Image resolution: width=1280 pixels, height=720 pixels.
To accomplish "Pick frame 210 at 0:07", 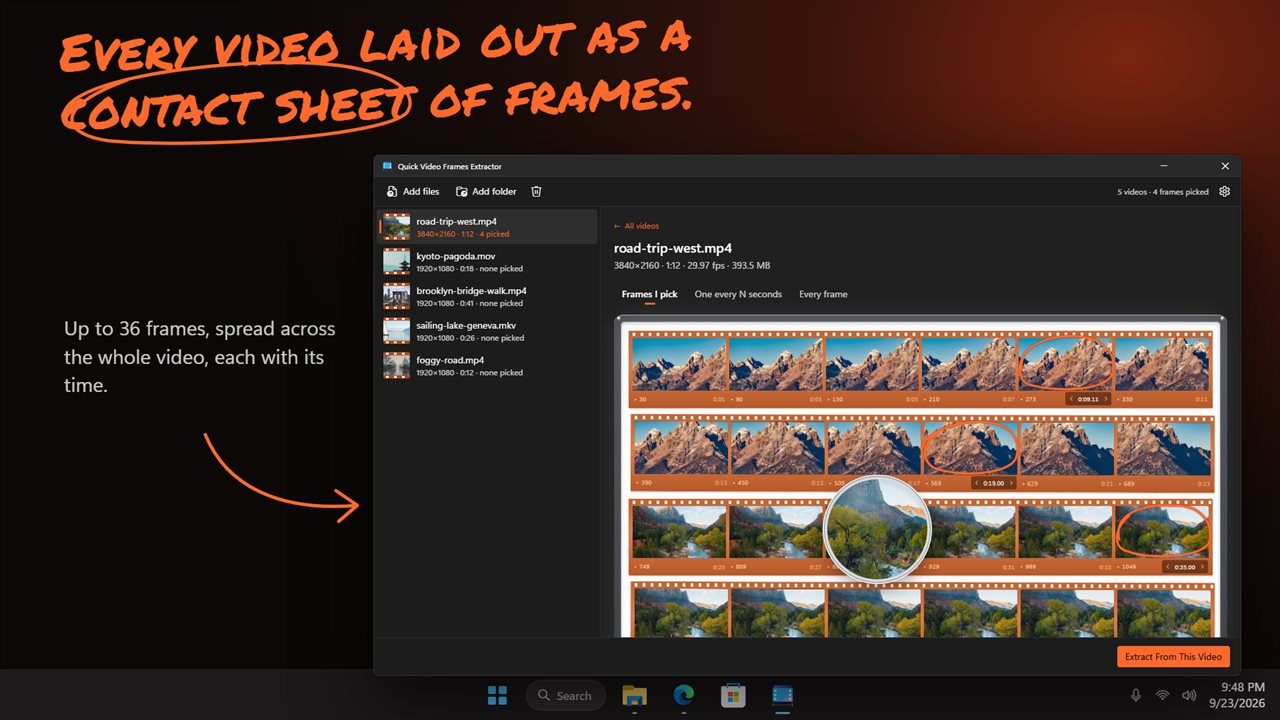I will pyautogui.click(x=968, y=363).
